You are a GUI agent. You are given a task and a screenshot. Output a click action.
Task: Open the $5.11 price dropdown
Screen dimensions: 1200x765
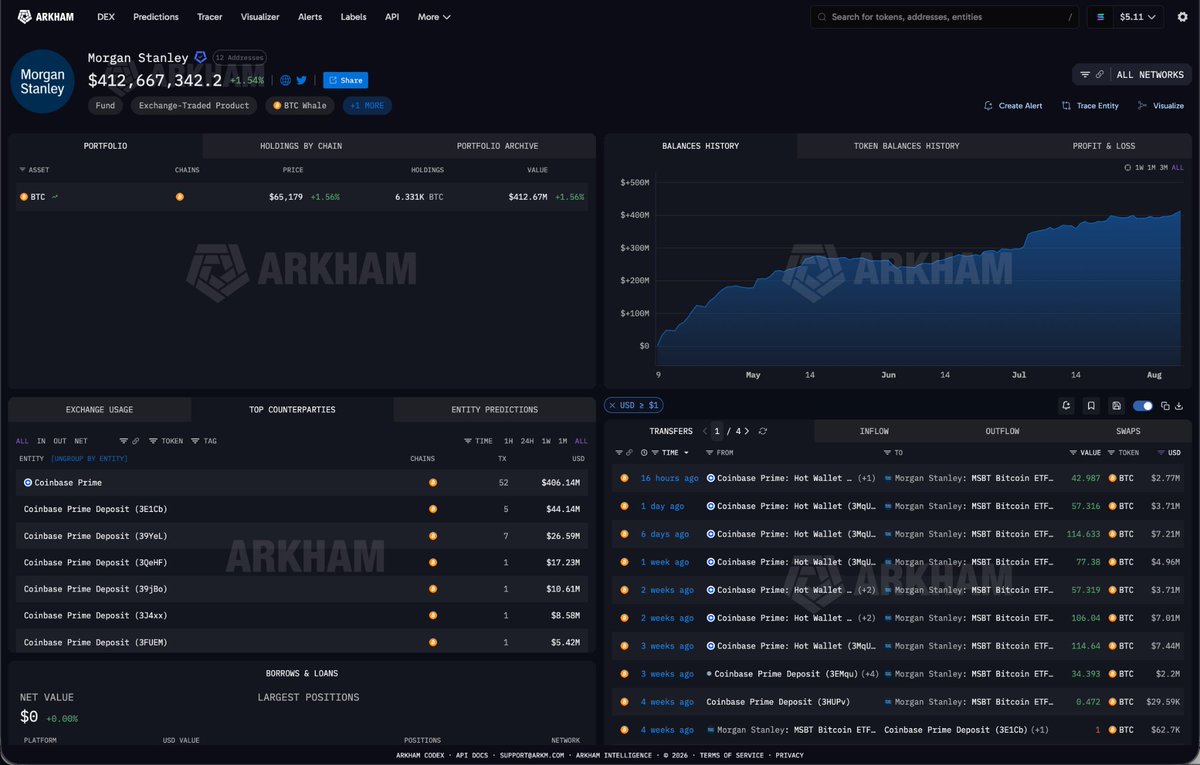tap(1139, 17)
